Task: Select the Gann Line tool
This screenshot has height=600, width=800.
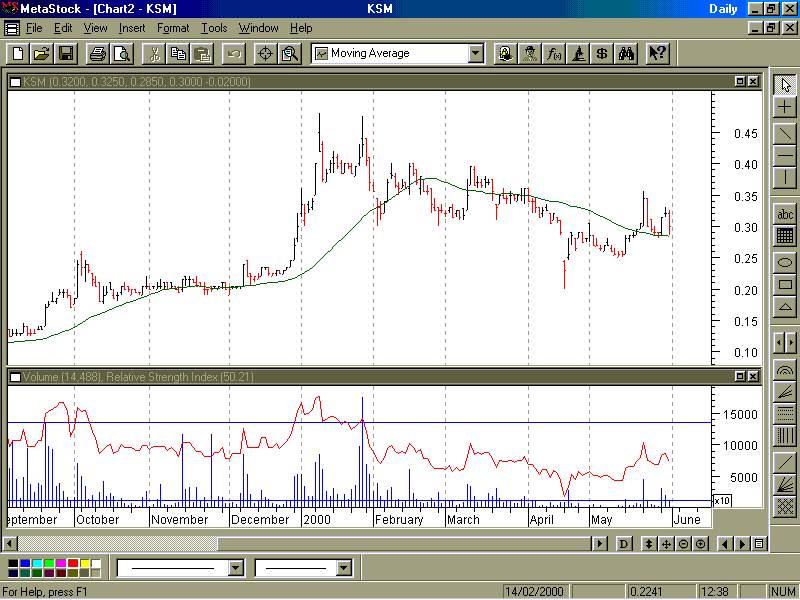Action: (x=785, y=462)
